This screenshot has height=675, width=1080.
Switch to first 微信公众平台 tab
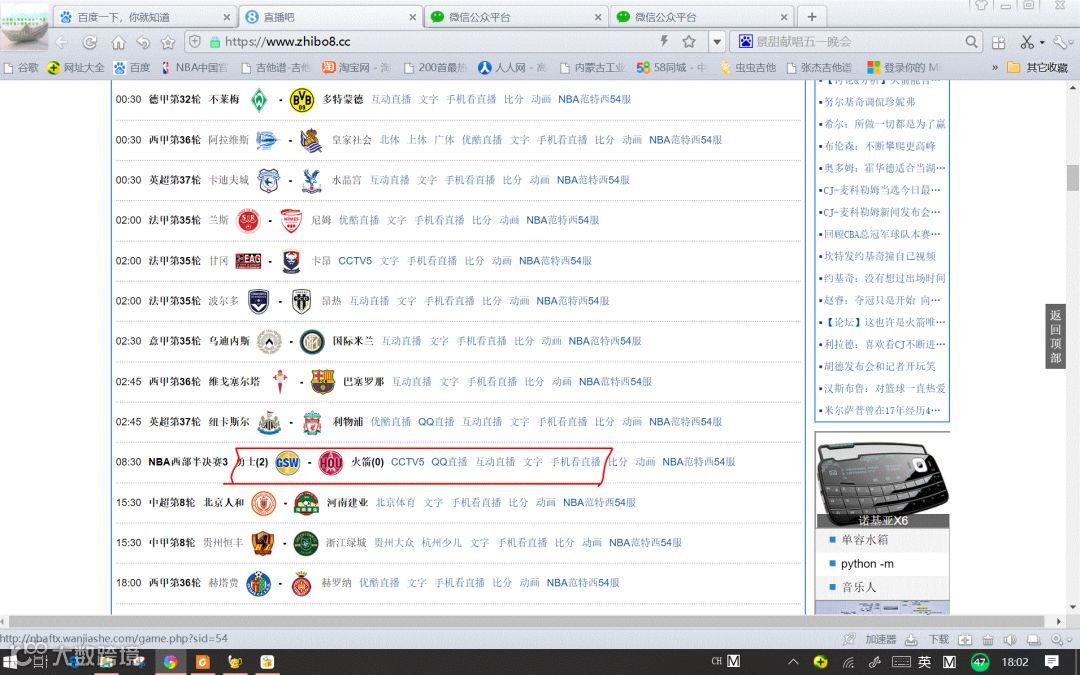(515, 17)
